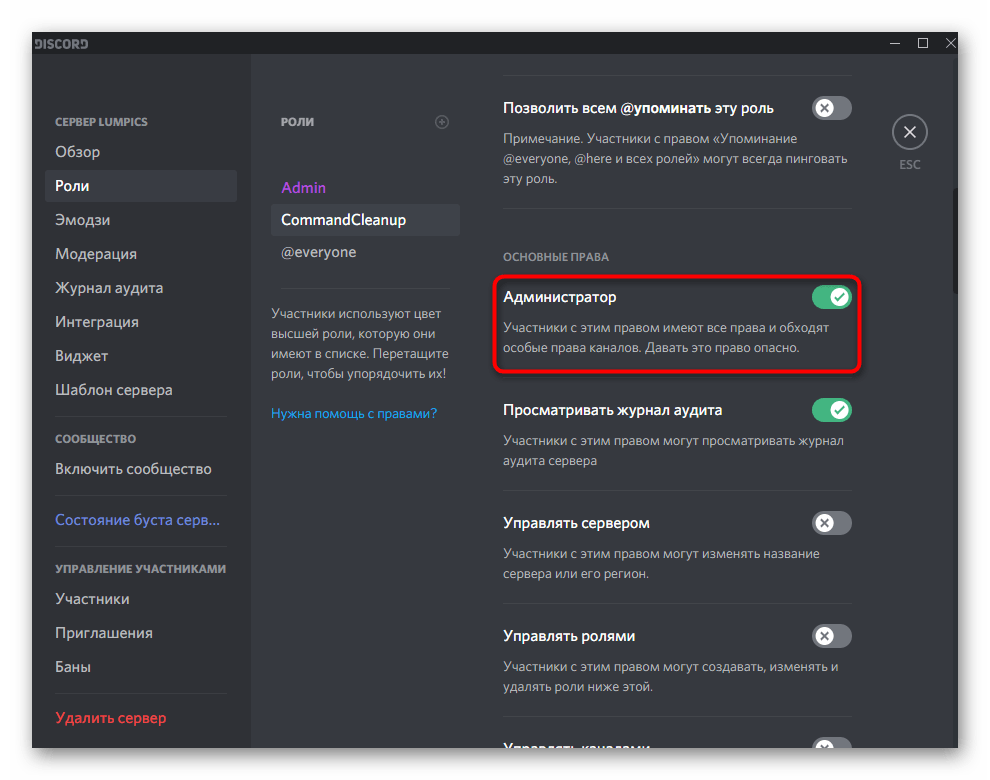Viewport: 990px width, 780px height.
Task: Click Удалить сервер
Action: click(x=141, y=718)
